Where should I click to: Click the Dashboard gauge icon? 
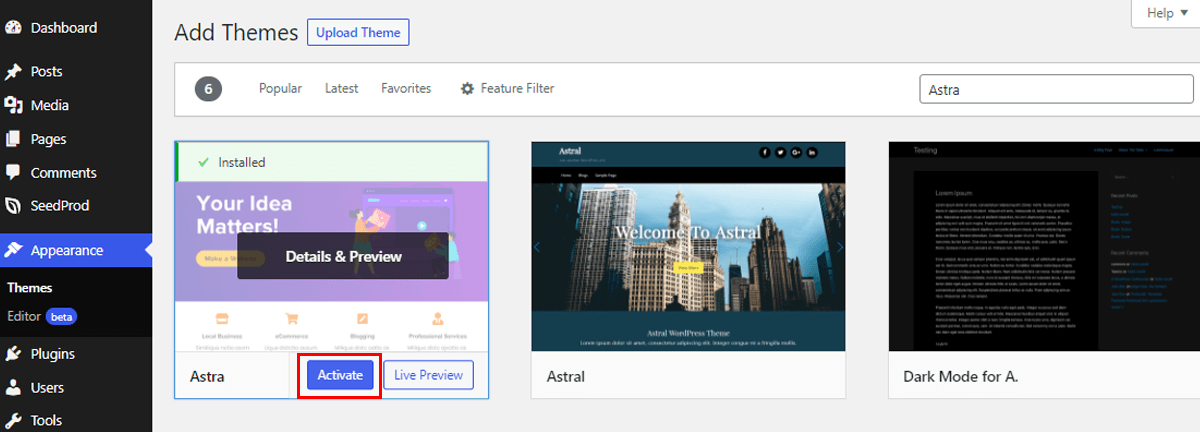point(14,28)
